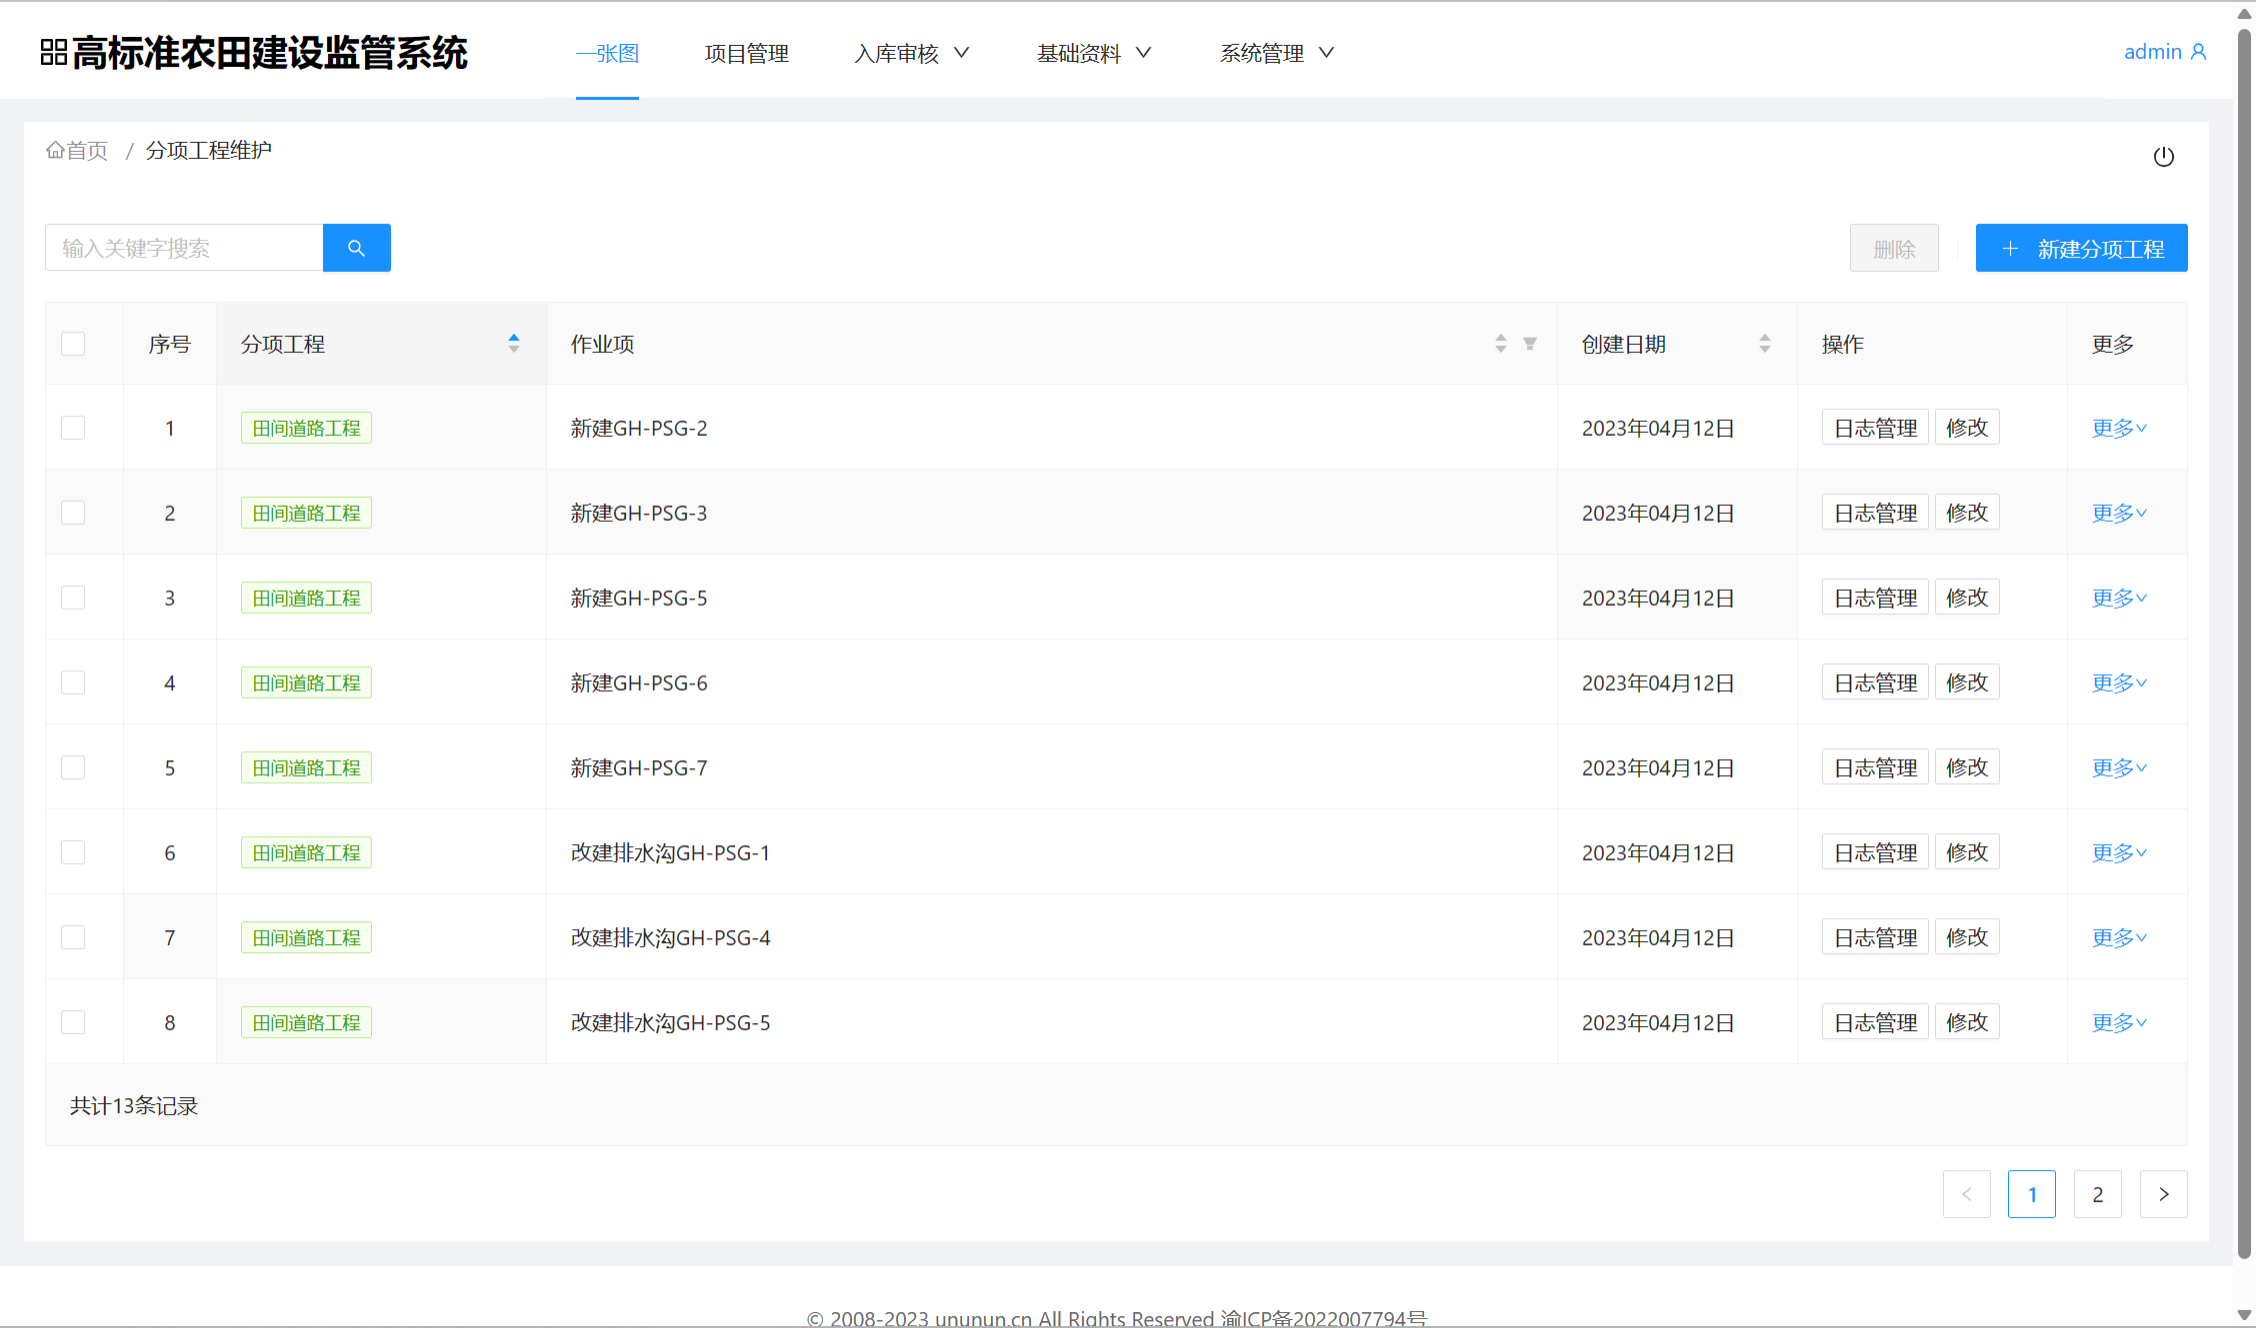The width and height of the screenshot is (2256, 1328).
Task: Check the row for 改建排水沟GH-PSG-1
Action: pos(73,853)
